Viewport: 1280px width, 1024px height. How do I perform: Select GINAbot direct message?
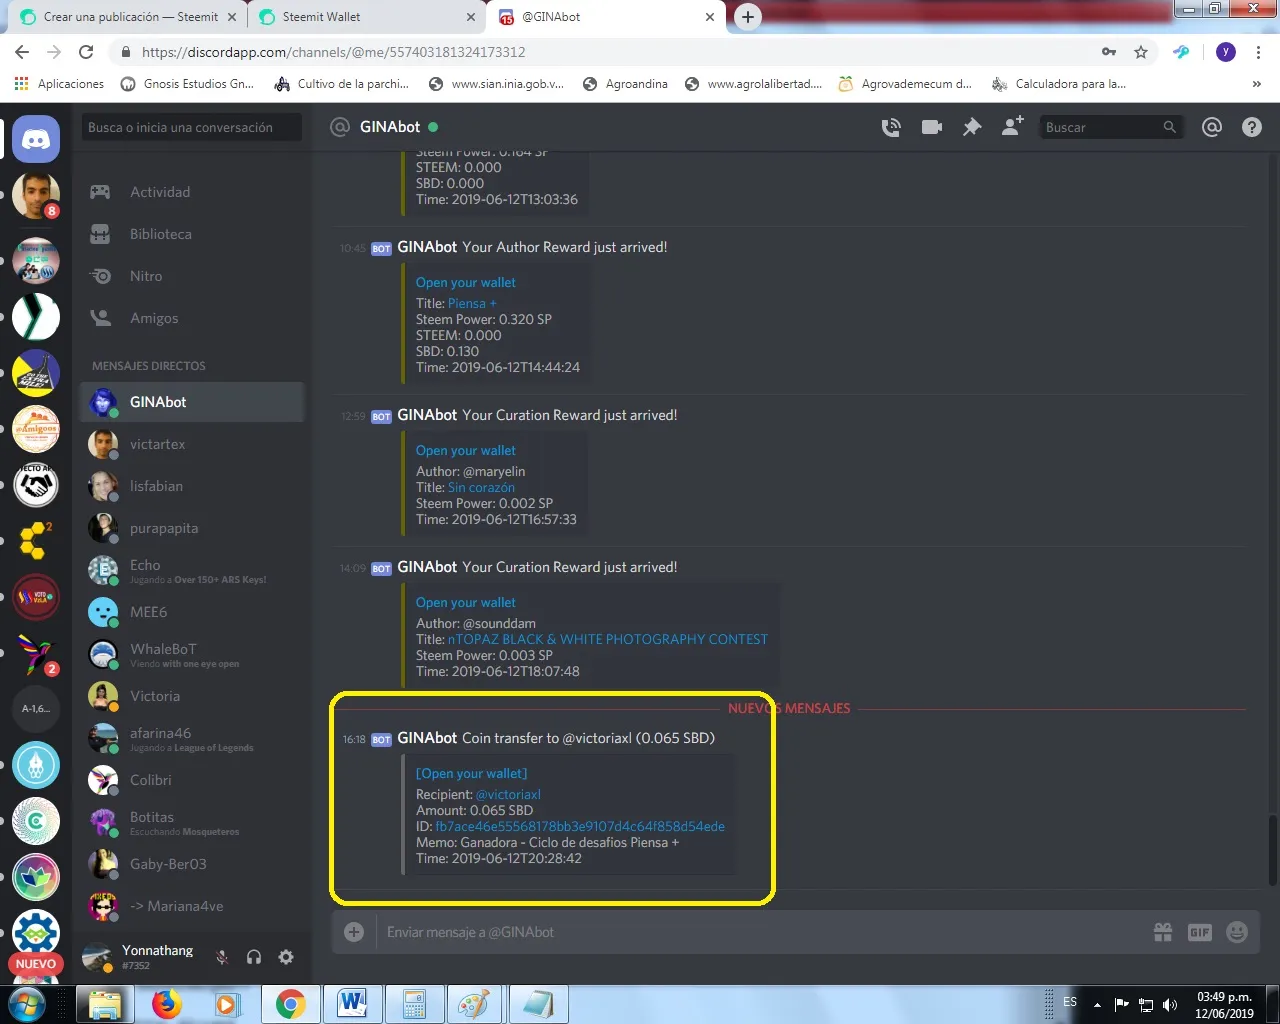click(x=191, y=402)
